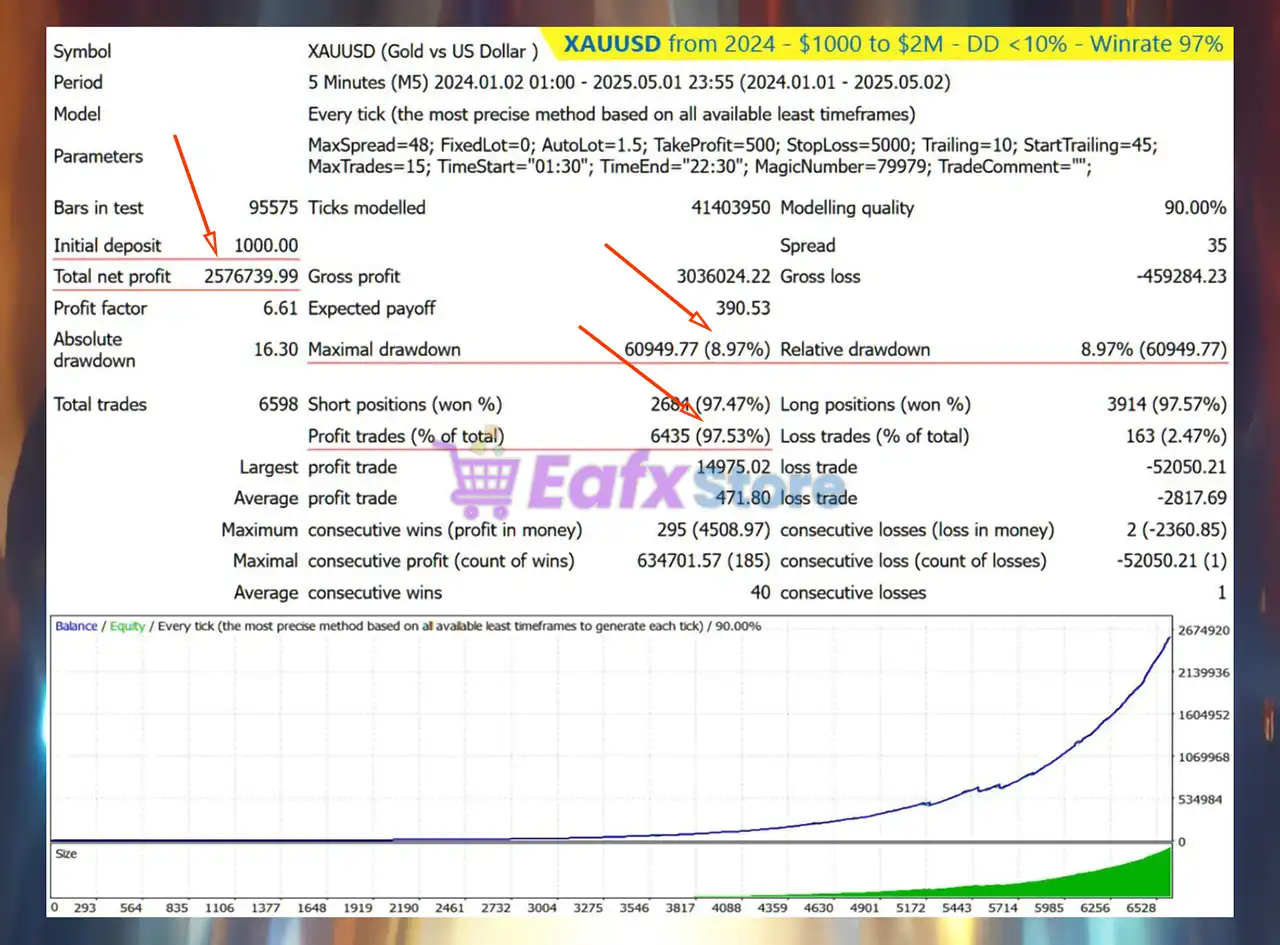This screenshot has height=945, width=1280.
Task: Click the Profit trades value 6435 (97.53%)
Action: (709, 436)
